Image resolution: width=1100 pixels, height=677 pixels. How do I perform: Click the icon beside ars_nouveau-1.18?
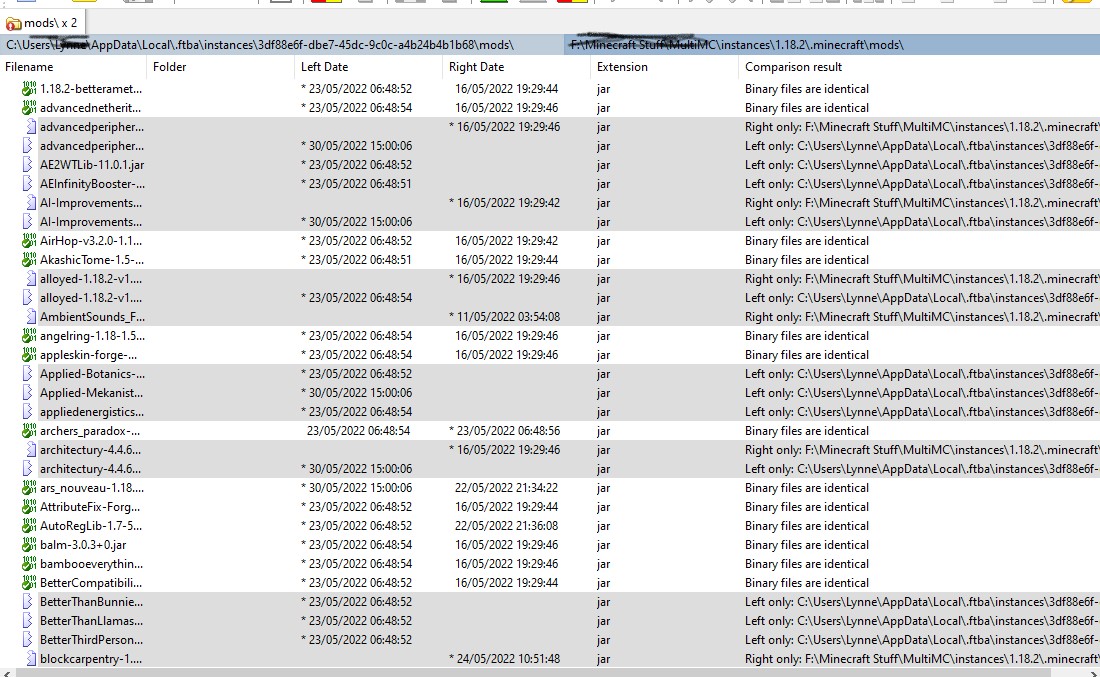pyautogui.click(x=29, y=487)
